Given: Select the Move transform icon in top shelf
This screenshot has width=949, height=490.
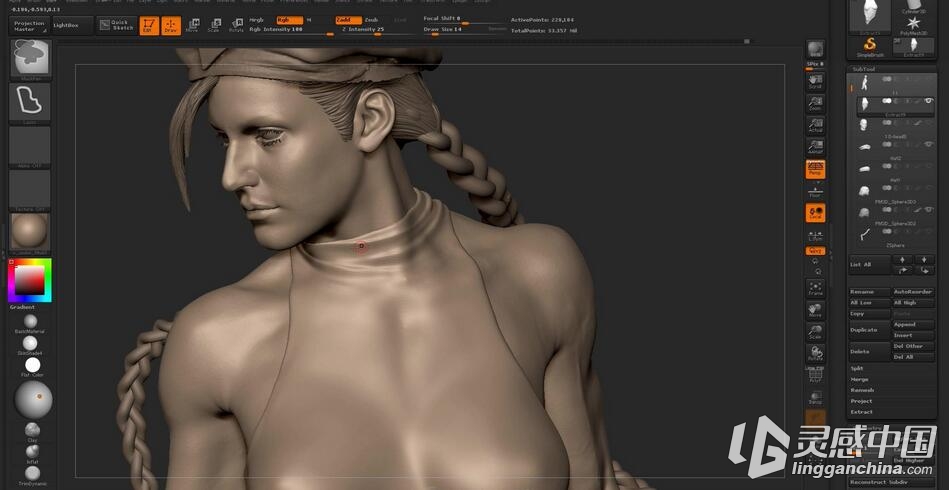Looking at the screenshot, I should (x=192, y=25).
